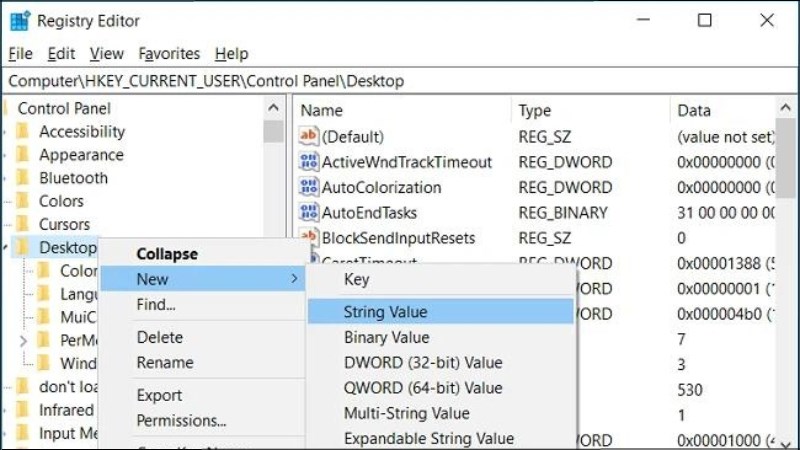Select QWORD (64-bit) Value option
The image size is (800, 450).
(x=441, y=388)
